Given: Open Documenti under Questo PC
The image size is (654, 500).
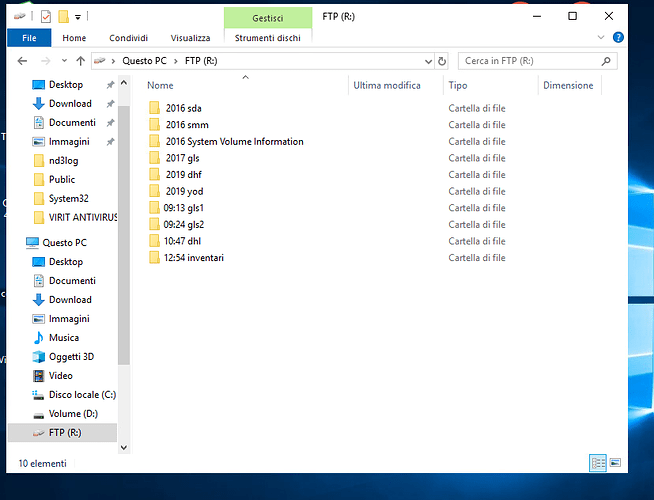Looking at the screenshot, I should (x=72, y=281).
